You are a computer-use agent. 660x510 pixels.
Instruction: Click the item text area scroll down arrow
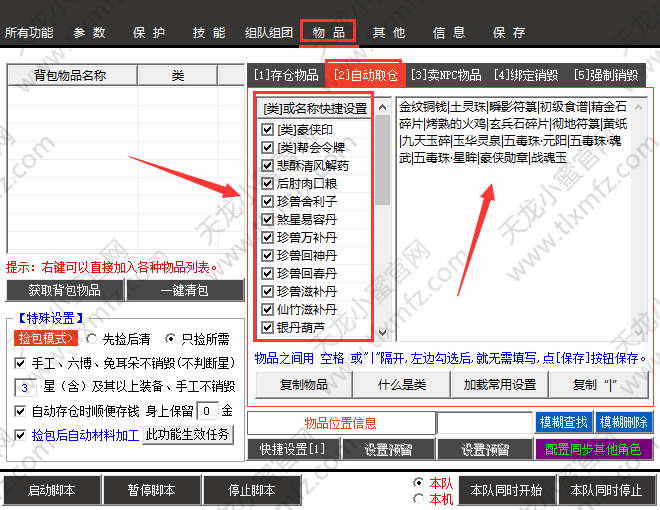tap(639, 332)
